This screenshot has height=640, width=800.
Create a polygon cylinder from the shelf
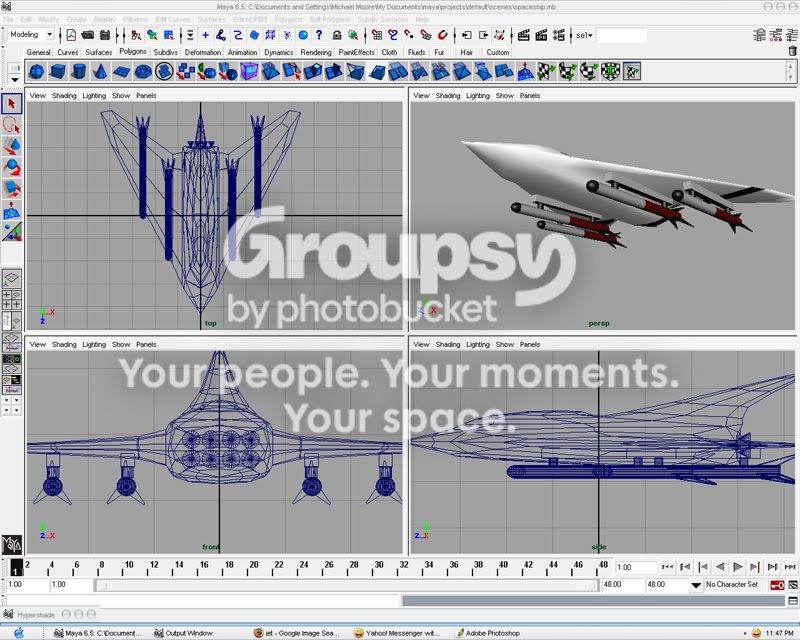tap(79, 71)
